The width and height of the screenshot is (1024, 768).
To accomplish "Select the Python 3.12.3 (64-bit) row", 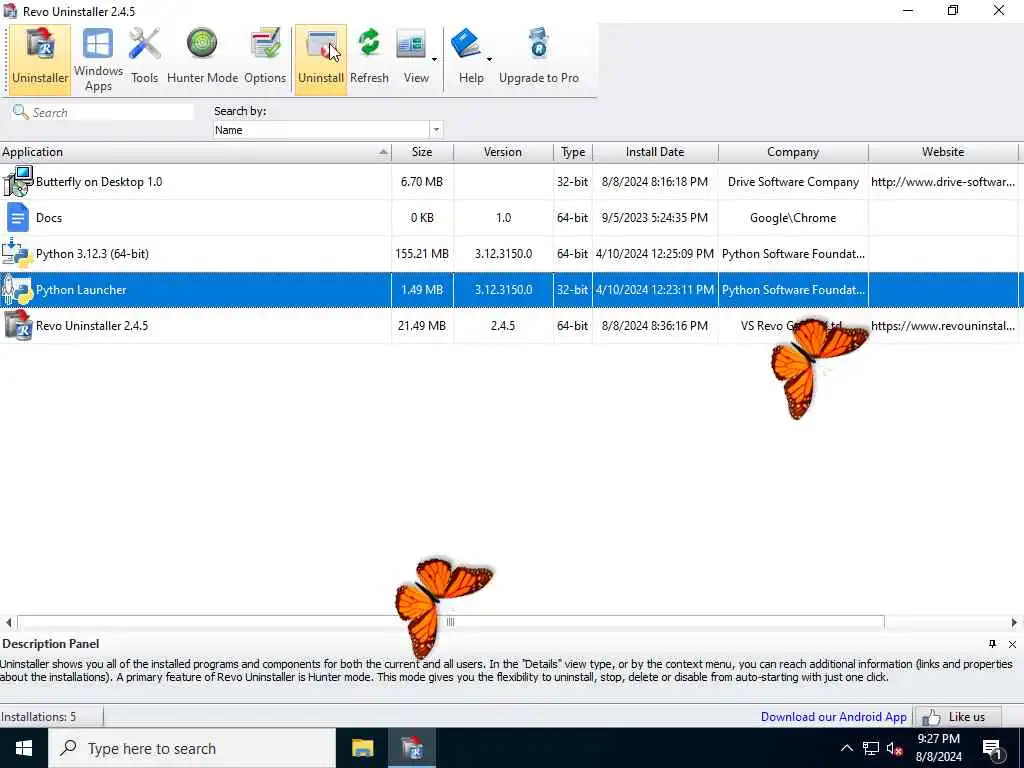I will [x=509, y=253].
